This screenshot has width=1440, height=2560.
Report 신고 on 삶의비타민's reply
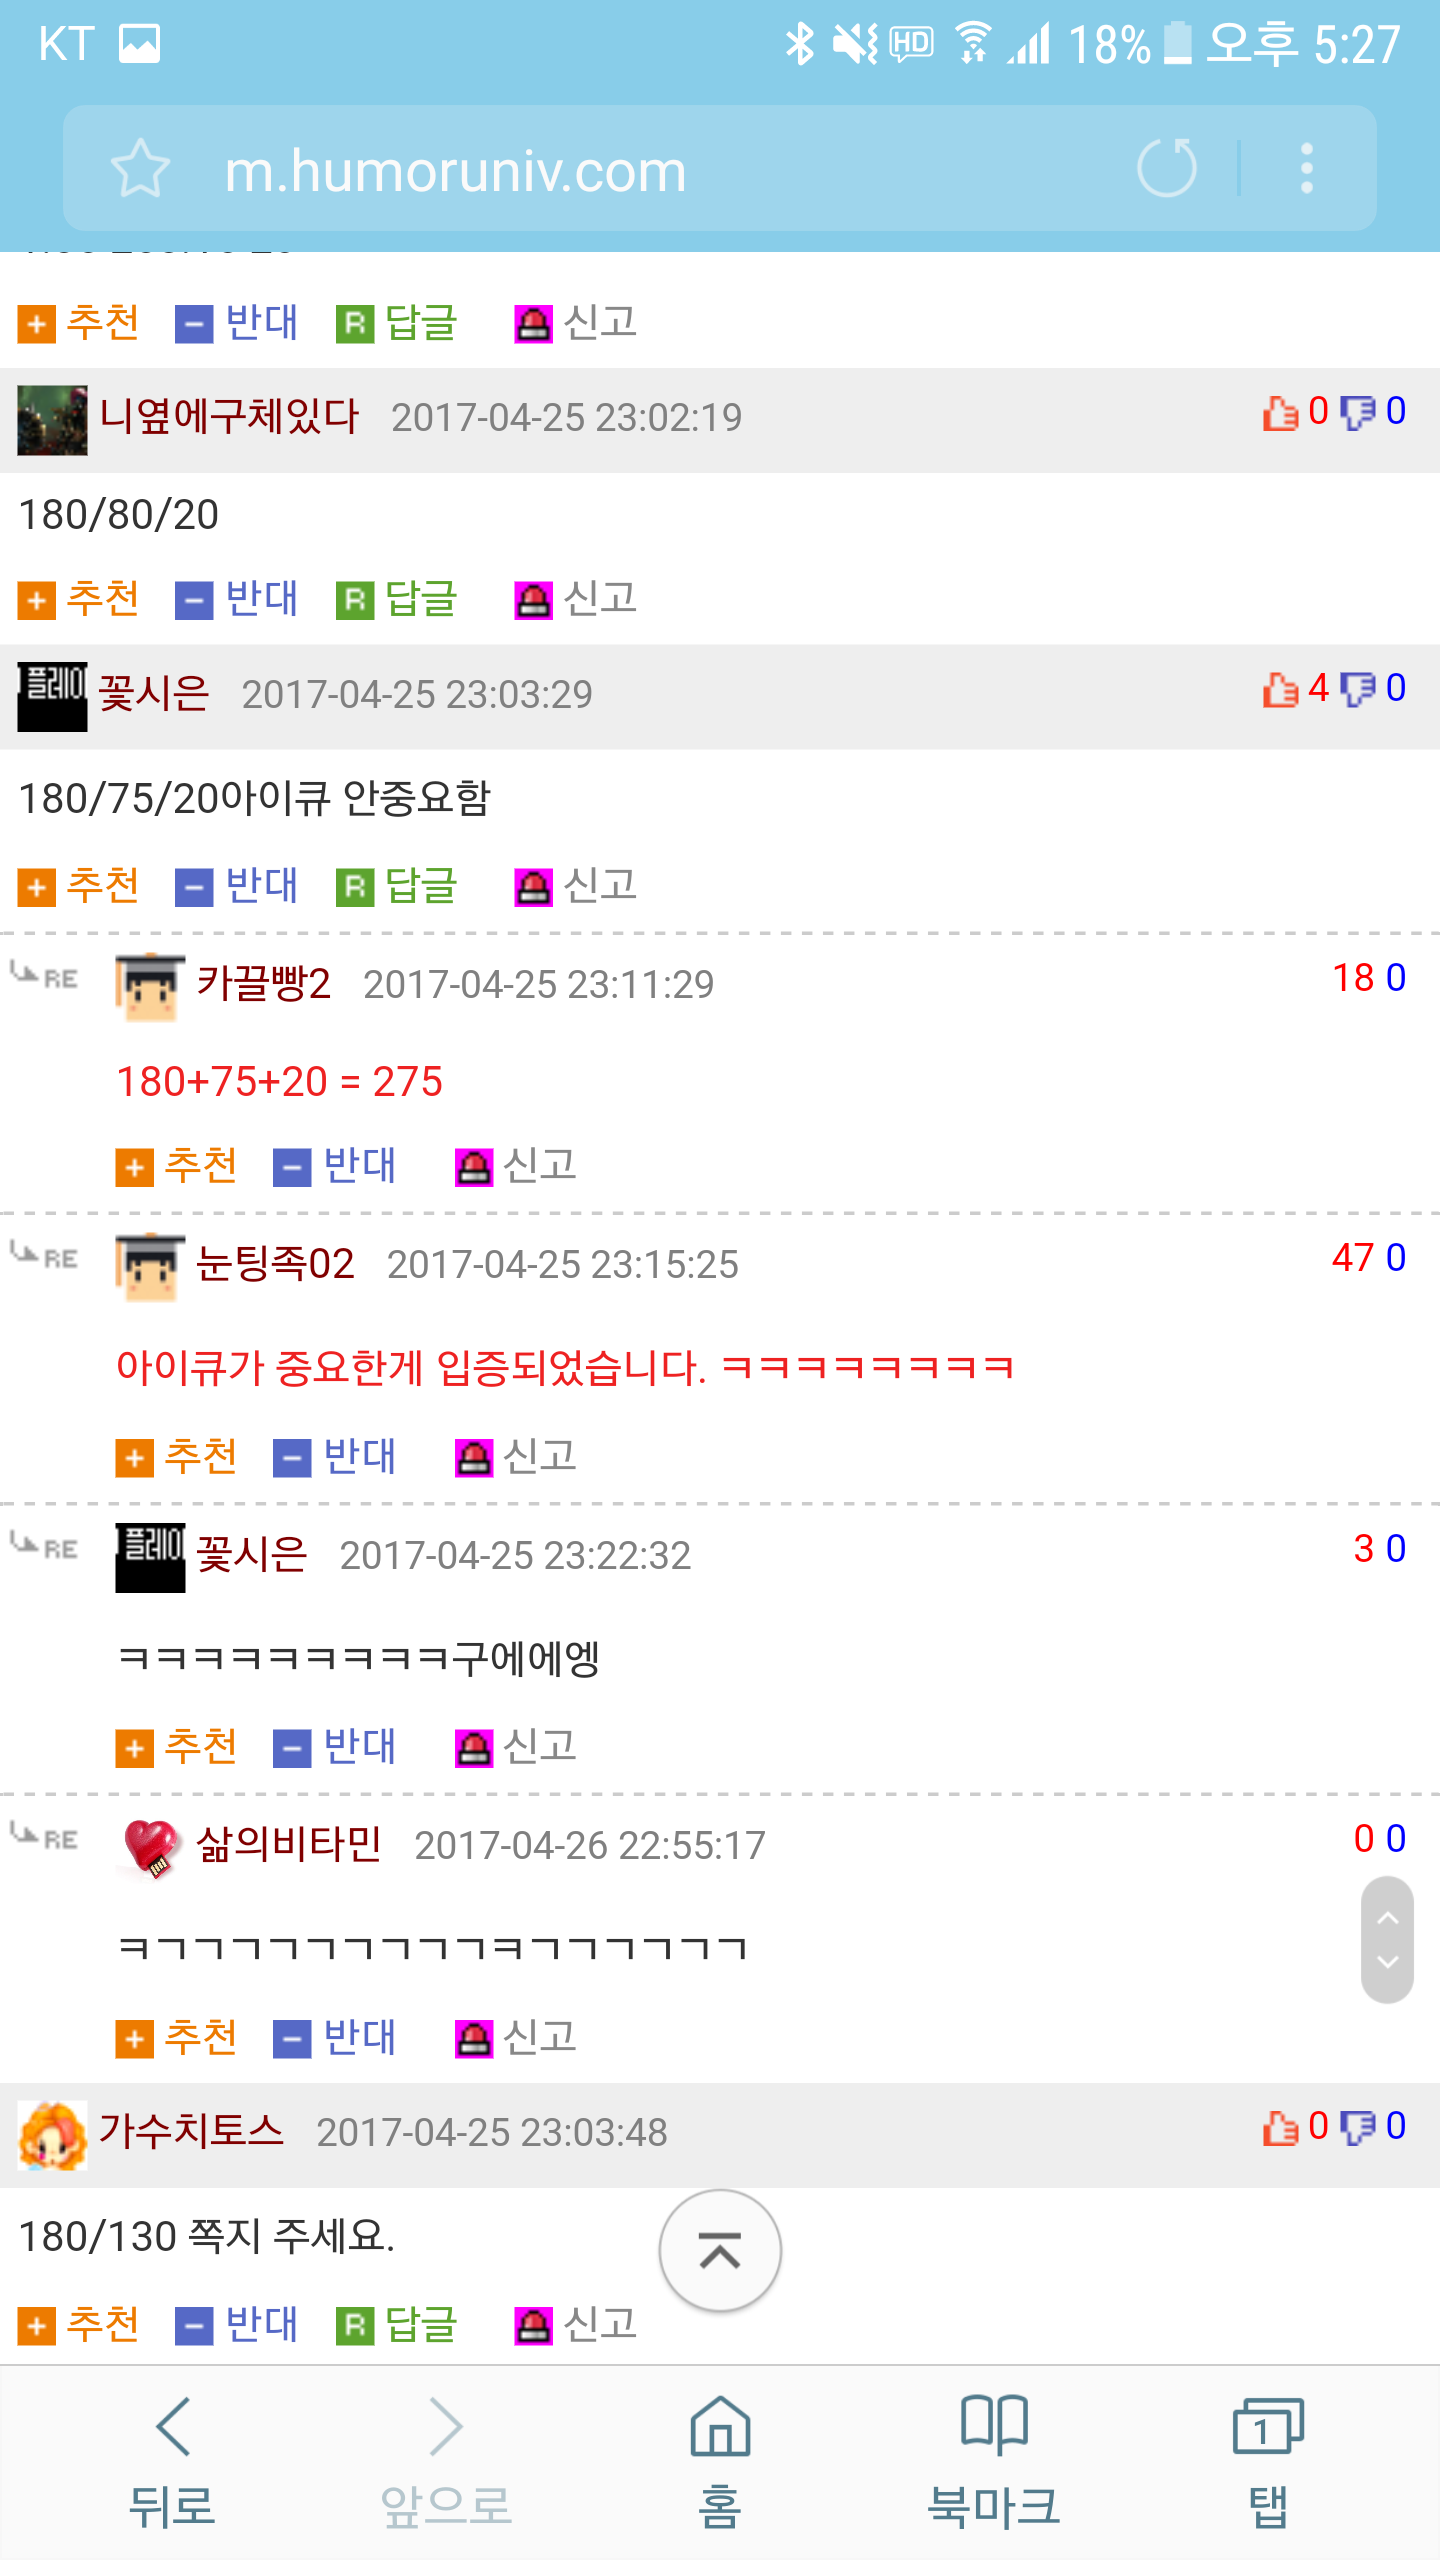pos(516,2038)
